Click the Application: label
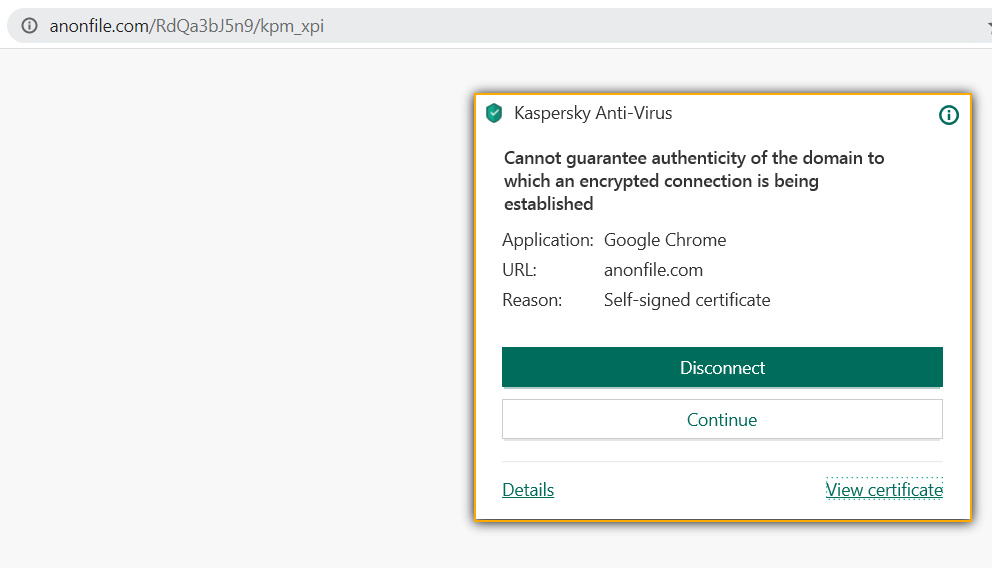 coord(548,240)
